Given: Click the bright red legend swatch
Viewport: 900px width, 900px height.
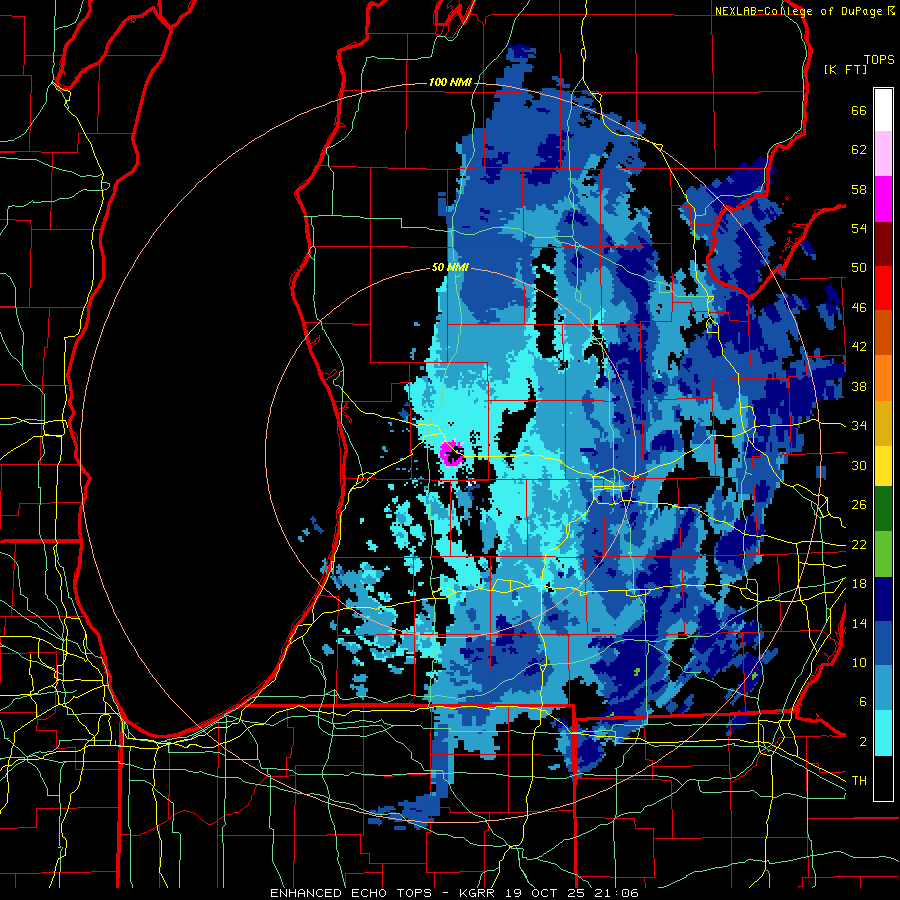Looking at the screenshot, I should coord(883,288).
